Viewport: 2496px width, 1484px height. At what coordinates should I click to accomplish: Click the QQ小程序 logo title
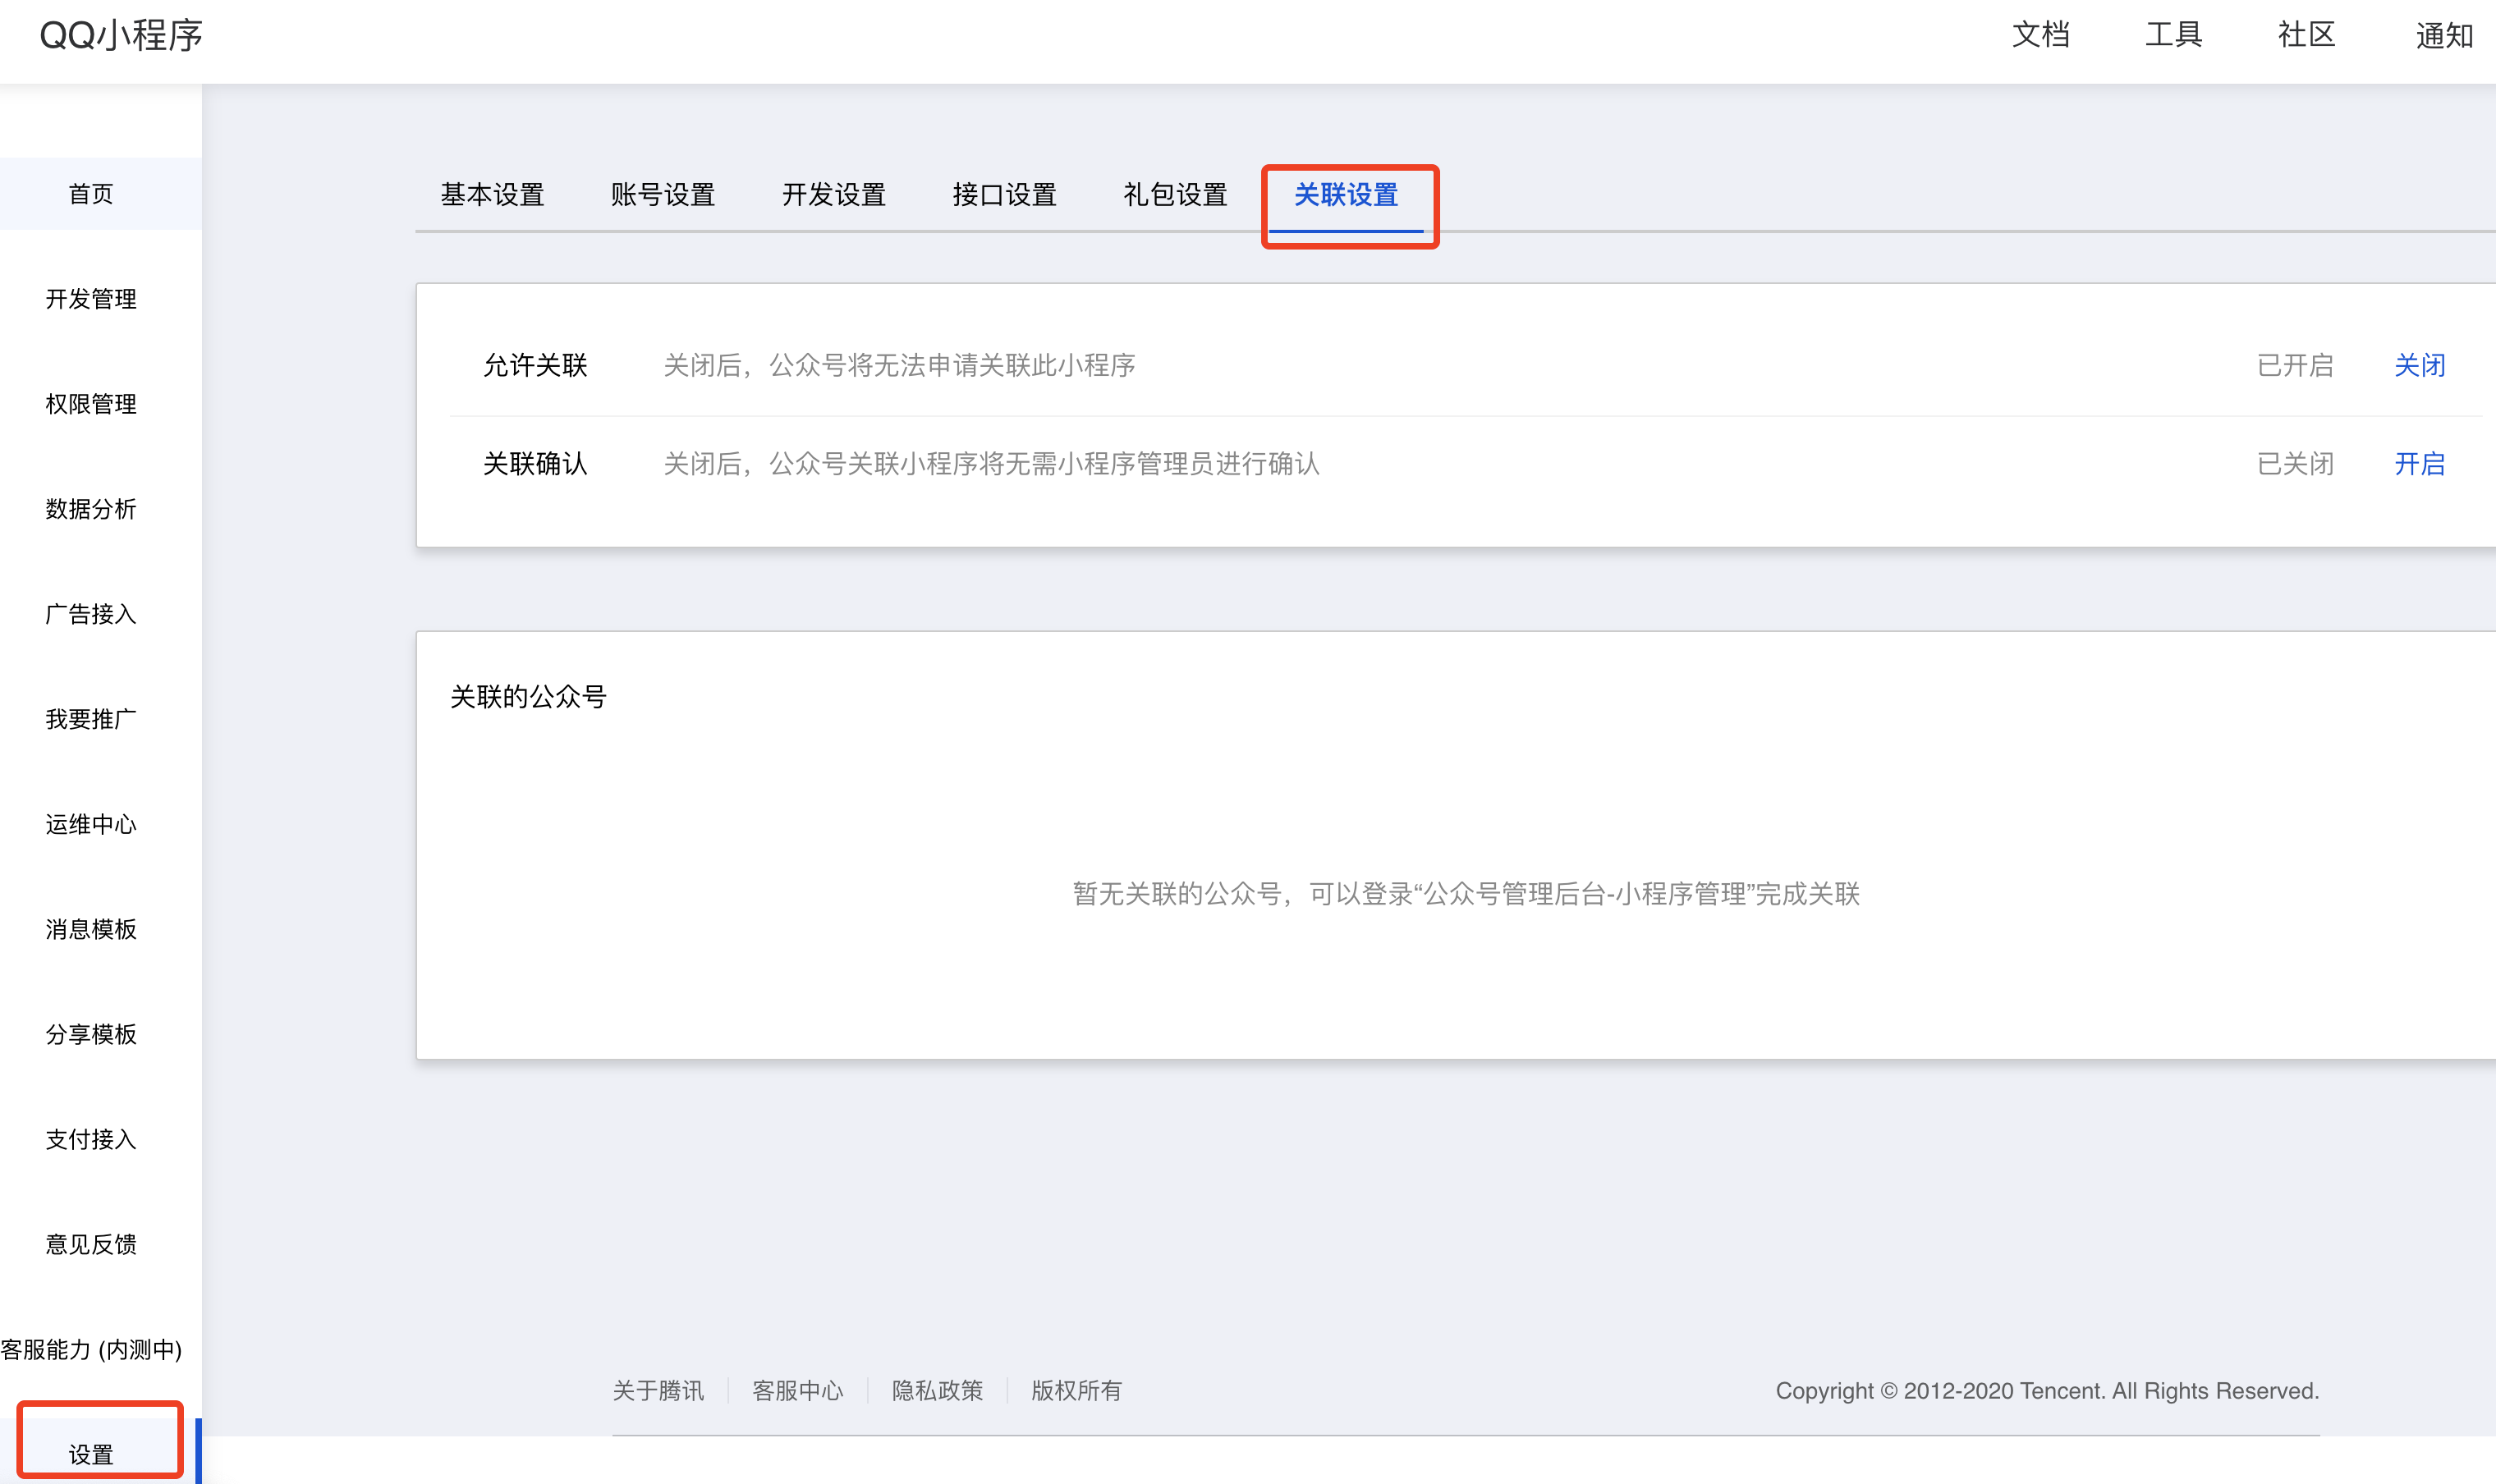[121, 36]
